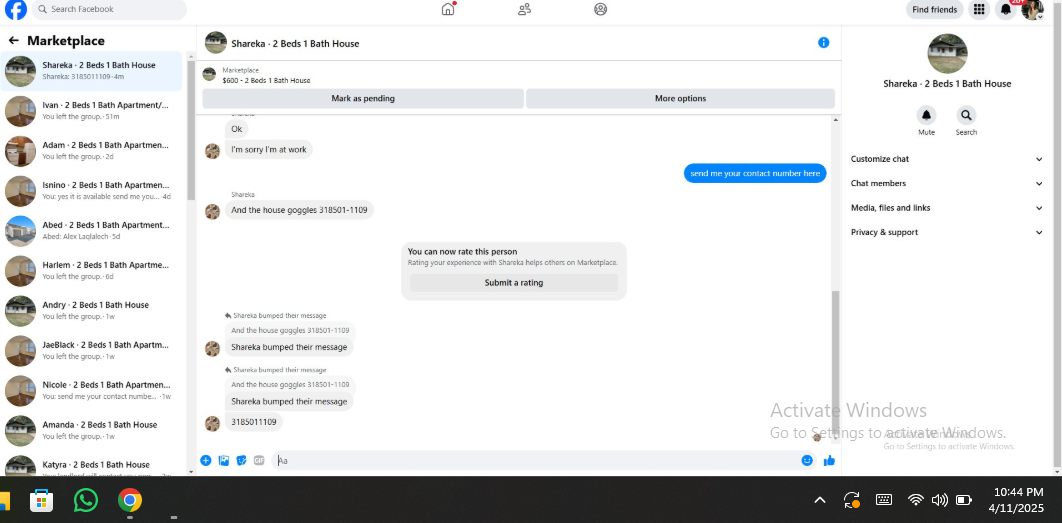Click Shareka's listing thumbnail in right panel
This screenshot has height=523, width=1062.
947,54
